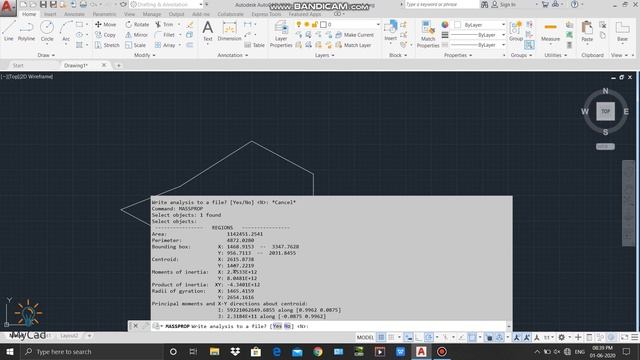Image resolution: width=640 pixels, height=360 pixels.
Task: Toggle Snap mode in status bar
Action: point(391,337)
